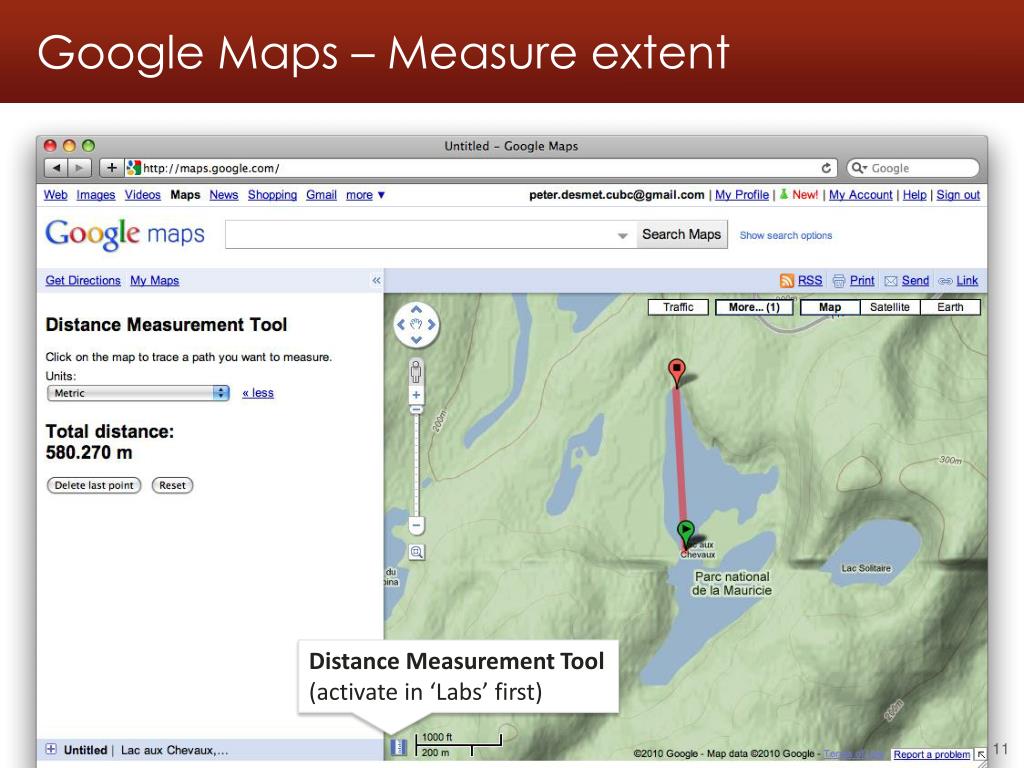
Task: Switch to the Satellite view
Action: point(889,307)
